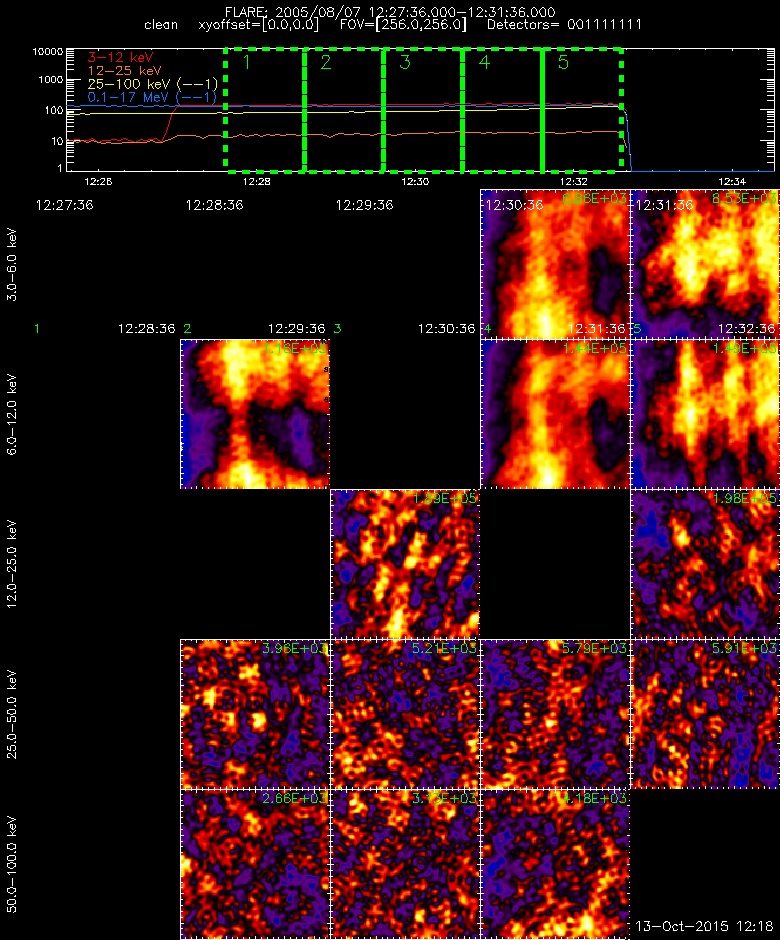
Task: Click the 12:32:36 end time label
Action: click(746, 329)
